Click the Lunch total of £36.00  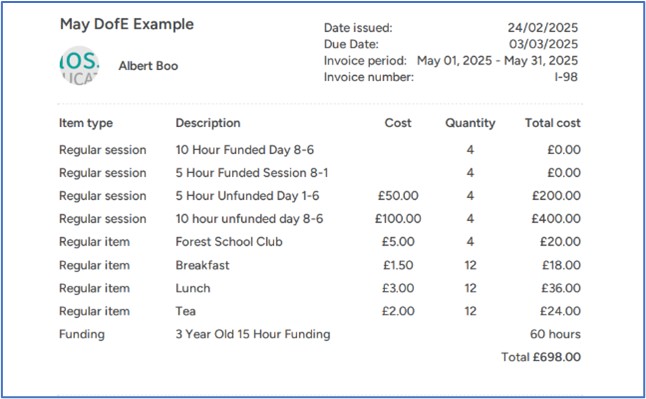pos(561,288)
